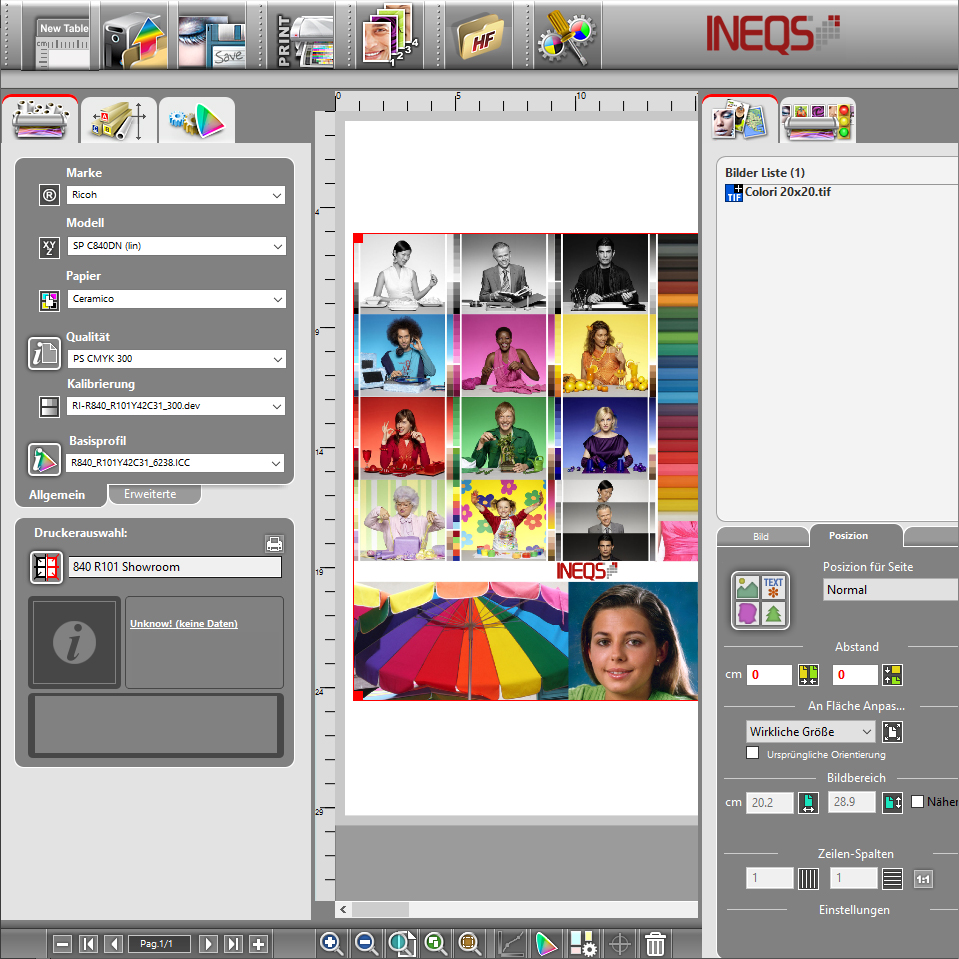Open the Wirkliche Größe dropdown

pyautogui.click(x=810, y=732)
